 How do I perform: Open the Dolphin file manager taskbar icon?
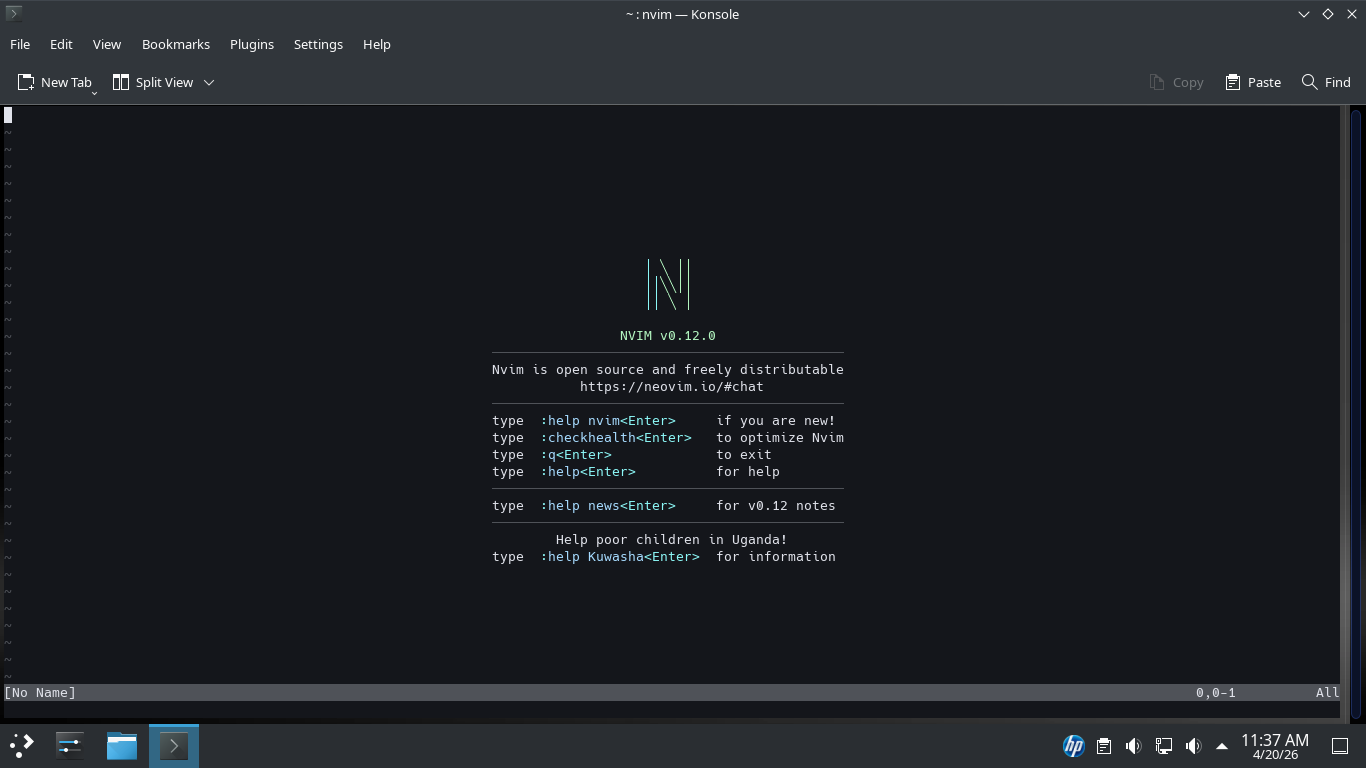pos(122,746)
